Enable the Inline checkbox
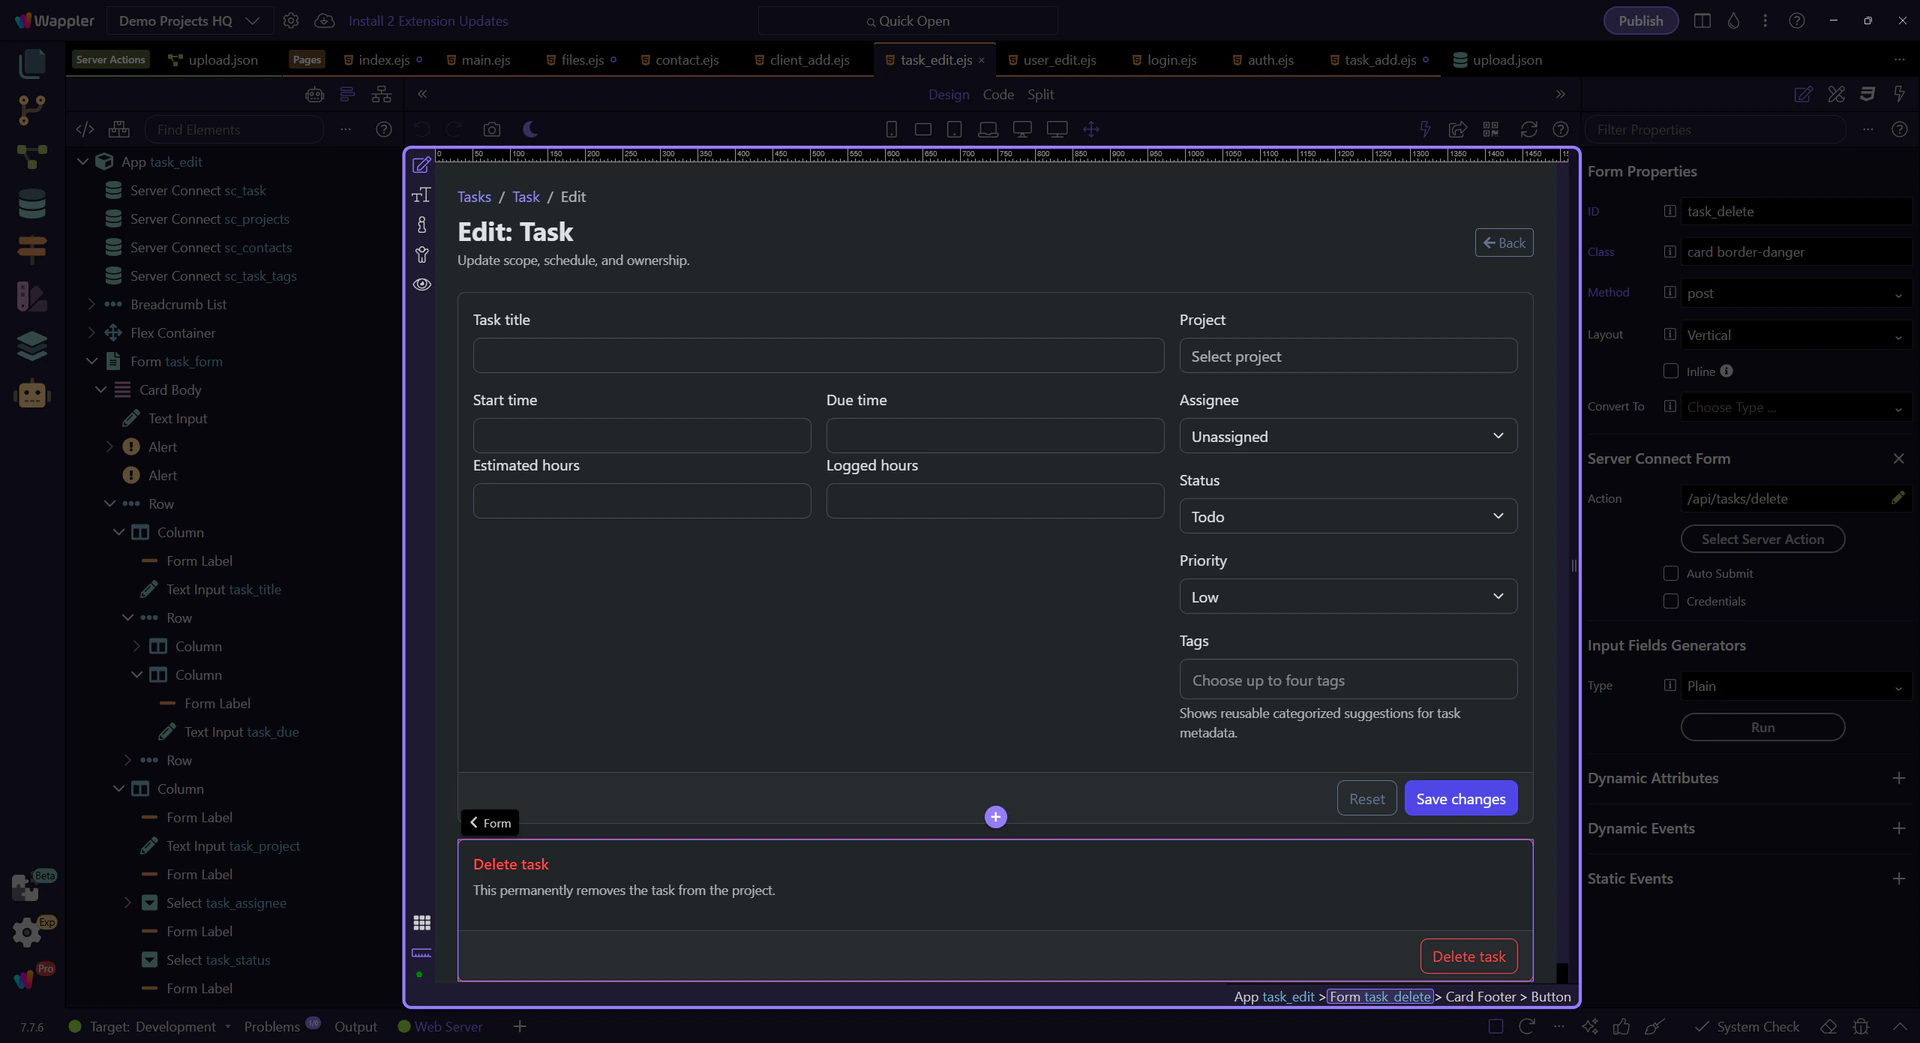The image size is (1920, 1043). pos(1670,371)
